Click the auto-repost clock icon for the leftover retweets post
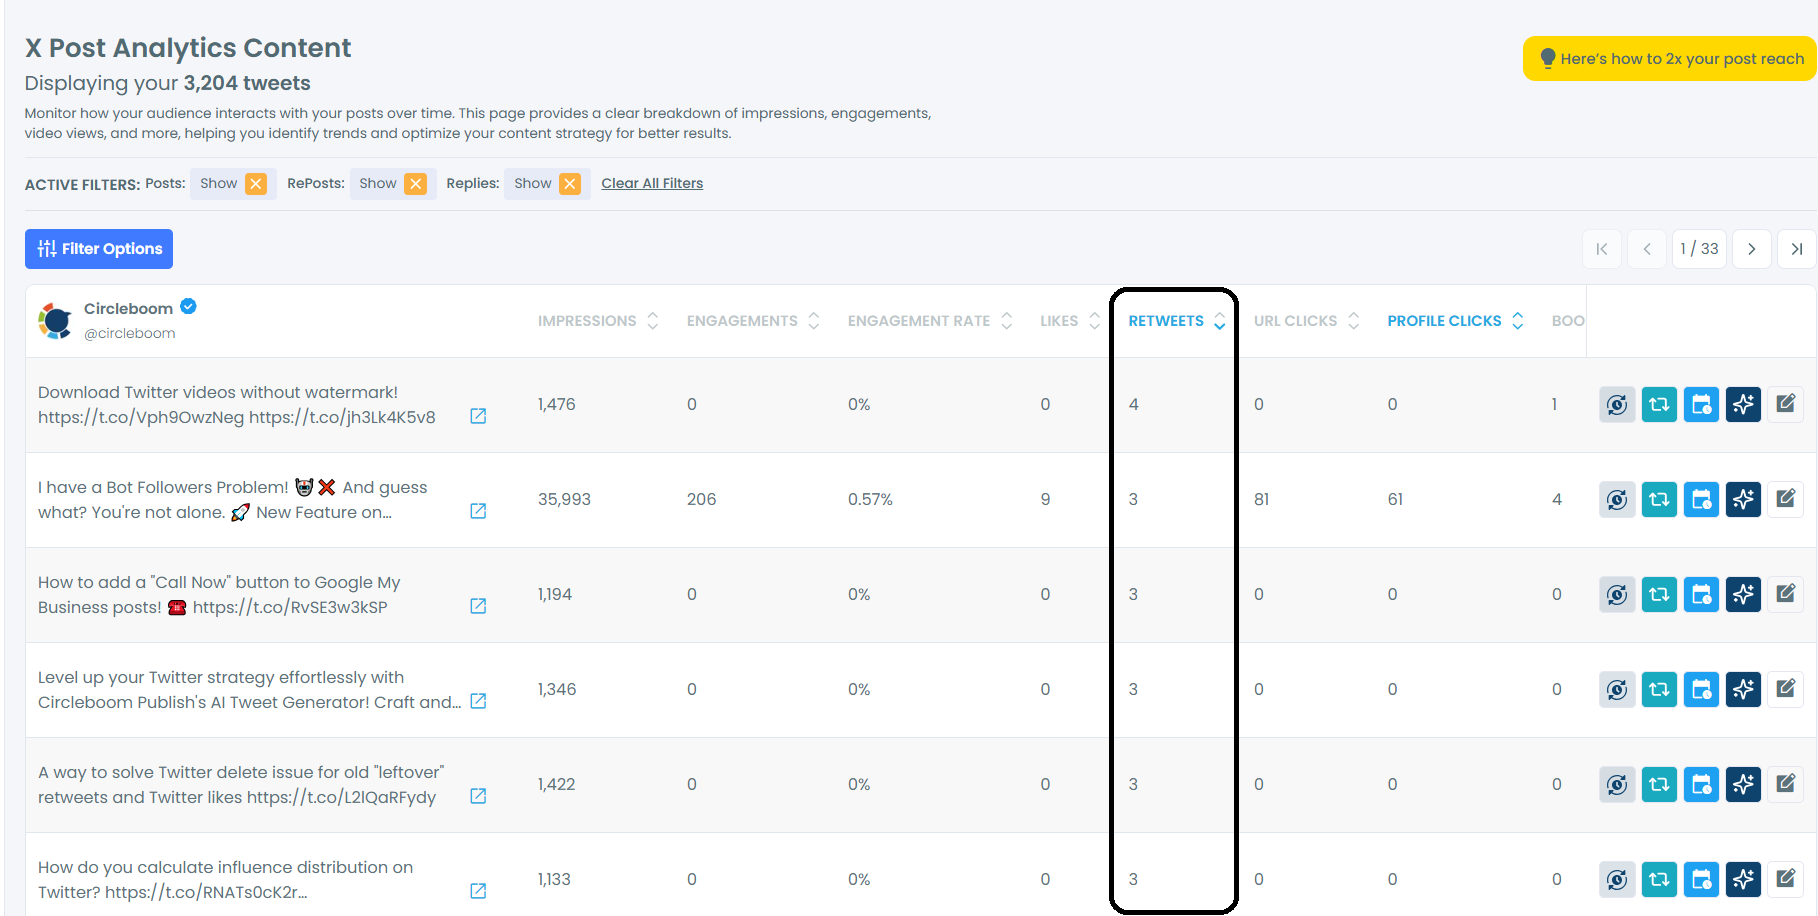Screen dimensions: 1818x916 1617,785
